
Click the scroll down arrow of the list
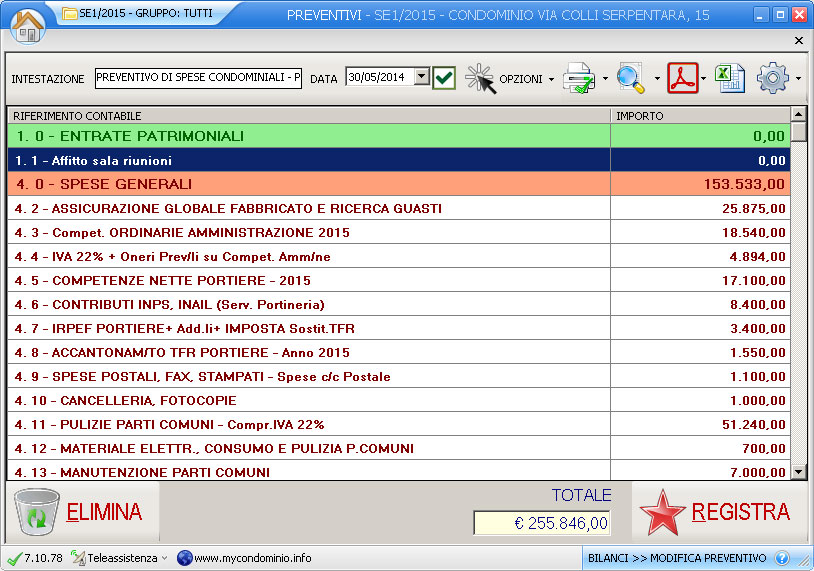[798, 471]
